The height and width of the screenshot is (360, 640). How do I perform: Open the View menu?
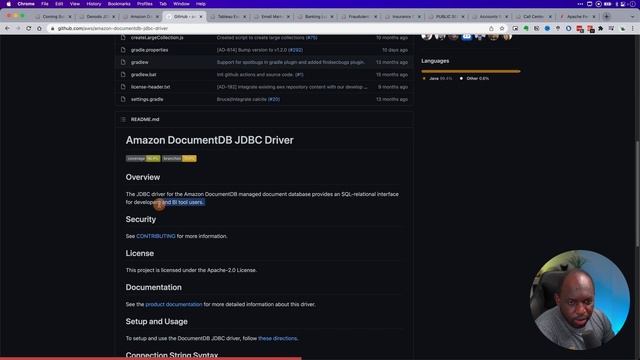tap(75, 4)
